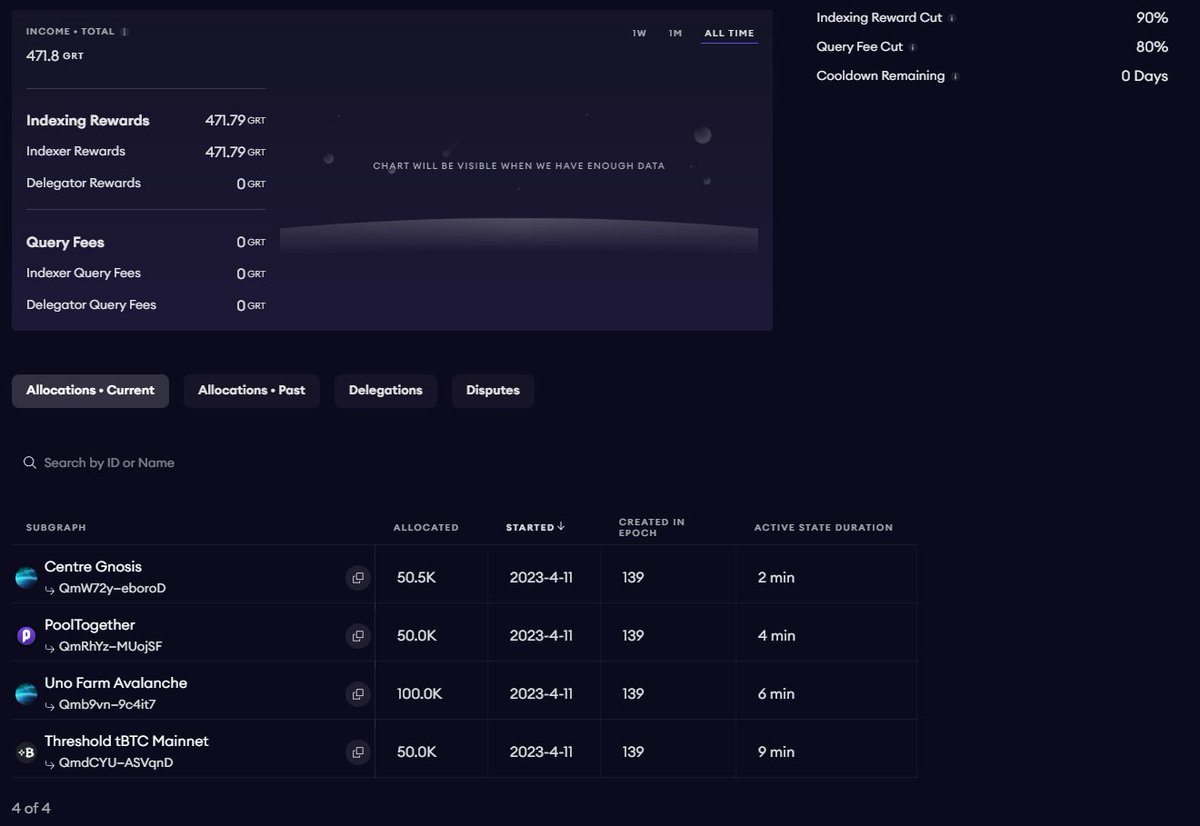Click info icon next to Query Fee Cut
Image resolution: width=1200 pixels, height=826 pixels.
click(912, 47)
